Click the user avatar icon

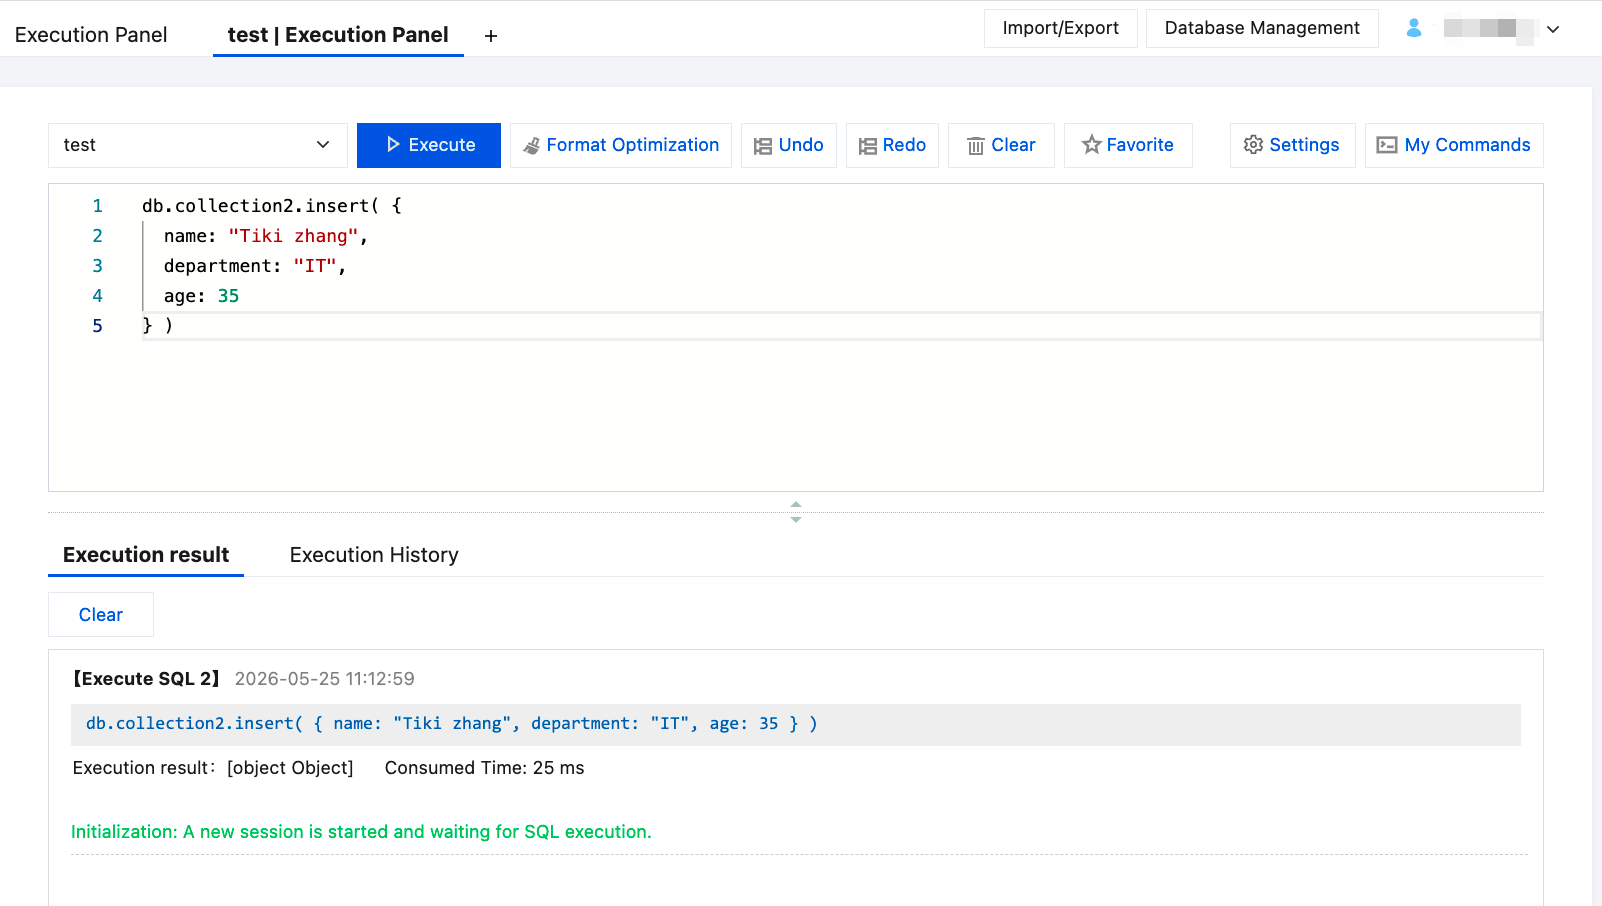click(1414, 28)
